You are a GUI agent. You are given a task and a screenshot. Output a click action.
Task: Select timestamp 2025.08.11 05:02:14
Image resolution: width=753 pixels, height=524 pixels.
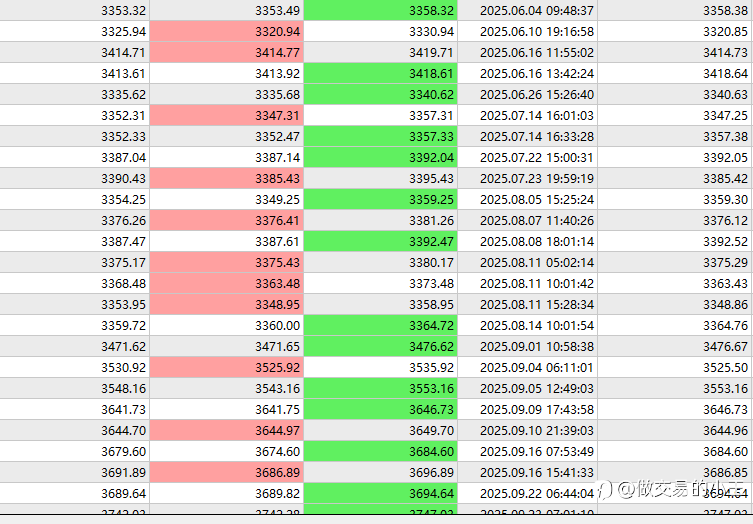(537, 262)
